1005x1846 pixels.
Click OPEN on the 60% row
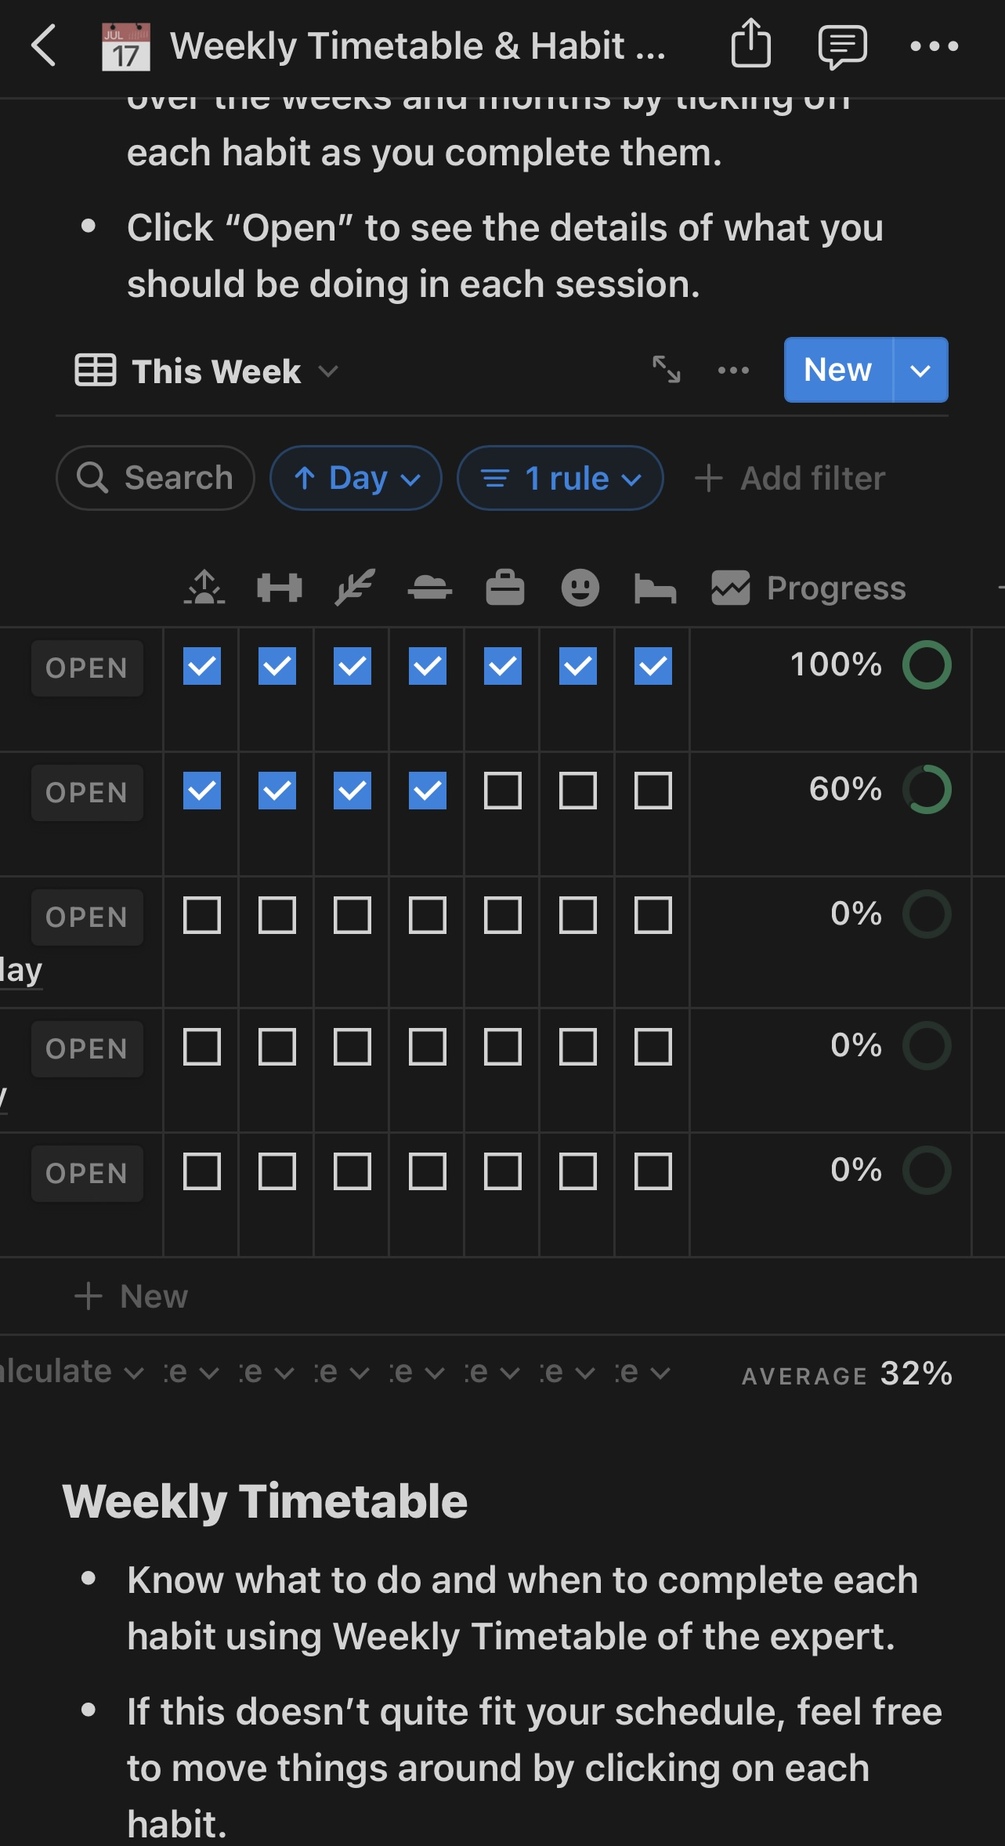(x=87, y=793)
